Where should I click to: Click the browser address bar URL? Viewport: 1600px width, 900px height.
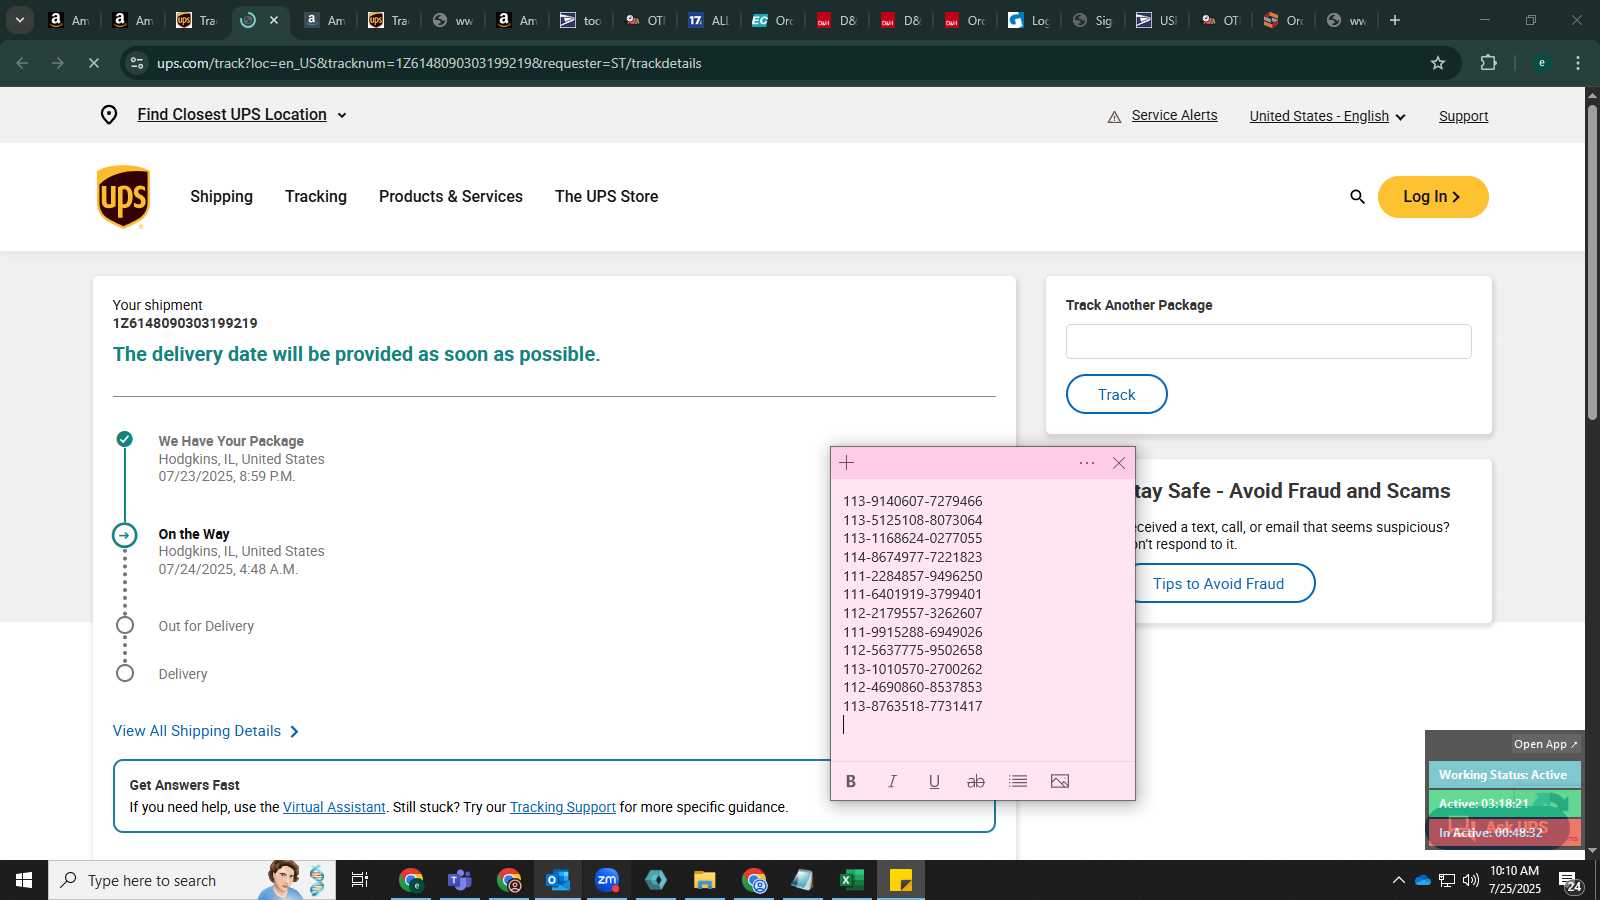click(429, 63)
